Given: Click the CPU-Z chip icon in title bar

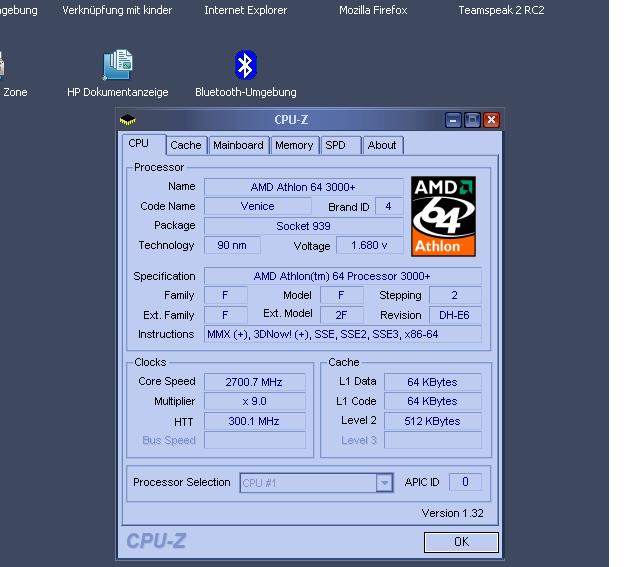Looking at the screenshot, I should [x=128, y=120].
